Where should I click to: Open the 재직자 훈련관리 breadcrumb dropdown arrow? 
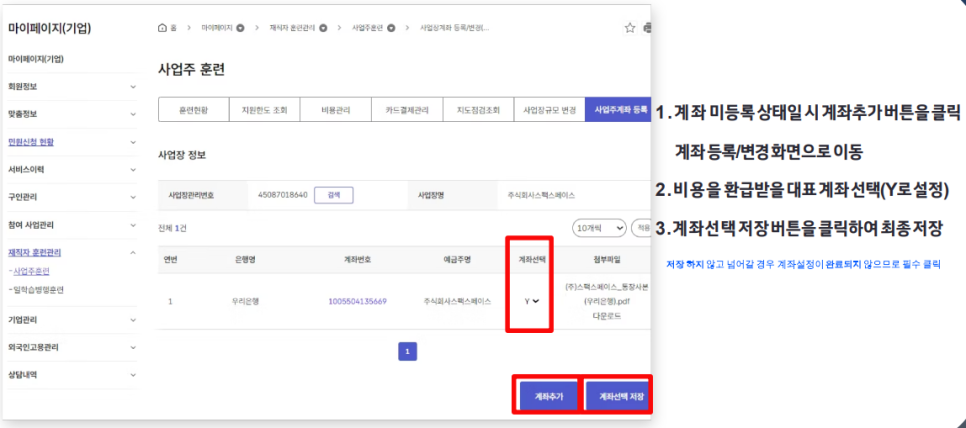click(323, 28)
